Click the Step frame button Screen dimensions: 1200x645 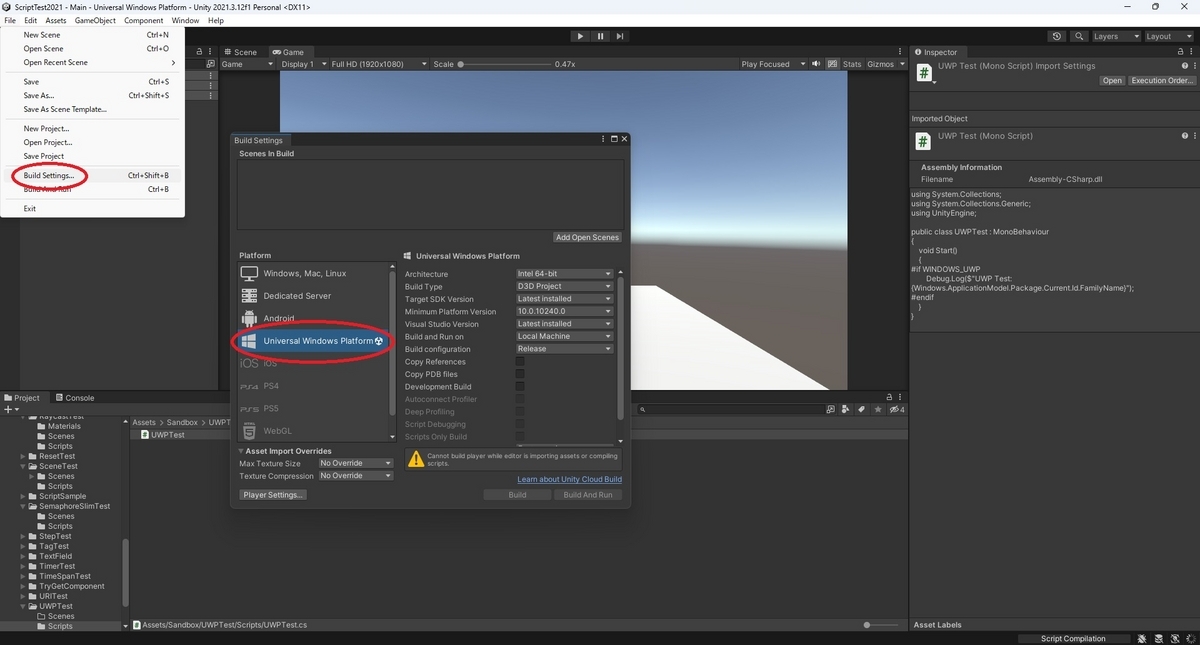[620, 35]
